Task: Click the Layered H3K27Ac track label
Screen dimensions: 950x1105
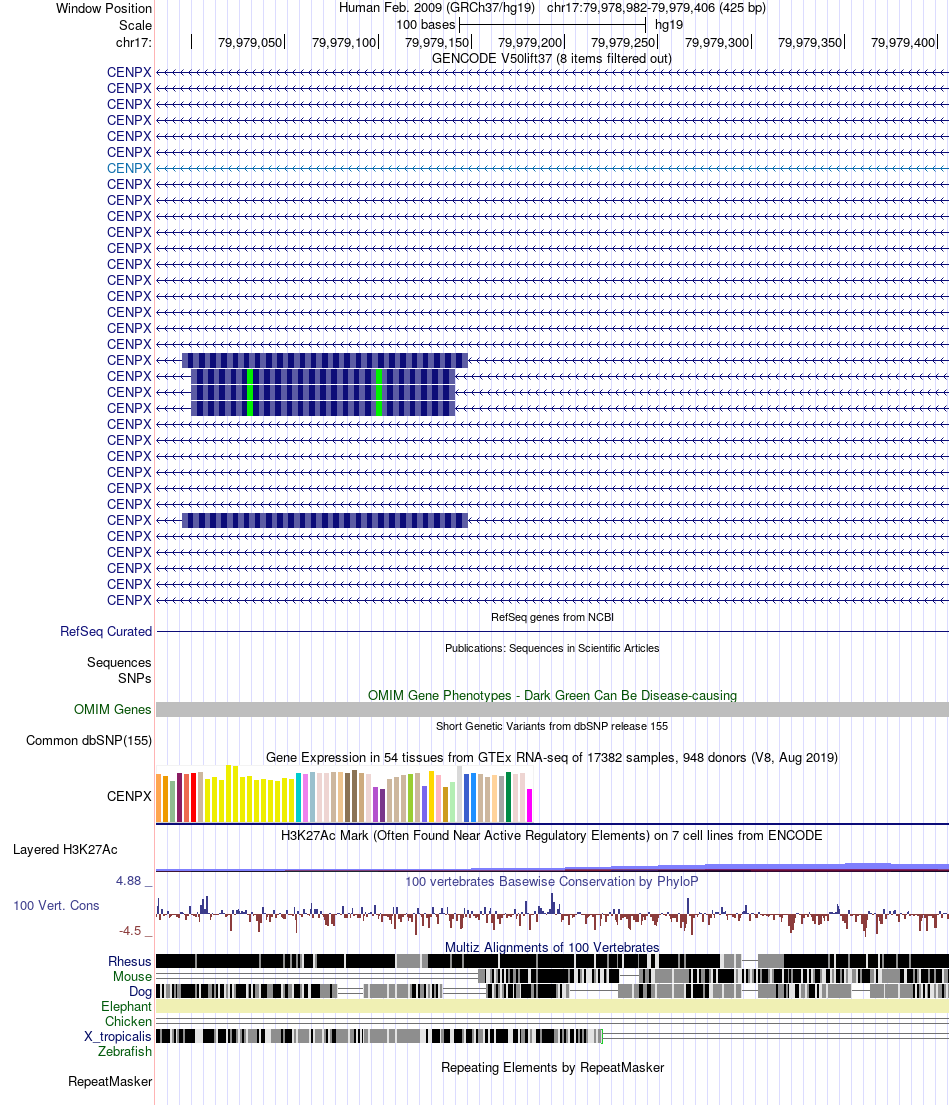Action: click(65, 850)
